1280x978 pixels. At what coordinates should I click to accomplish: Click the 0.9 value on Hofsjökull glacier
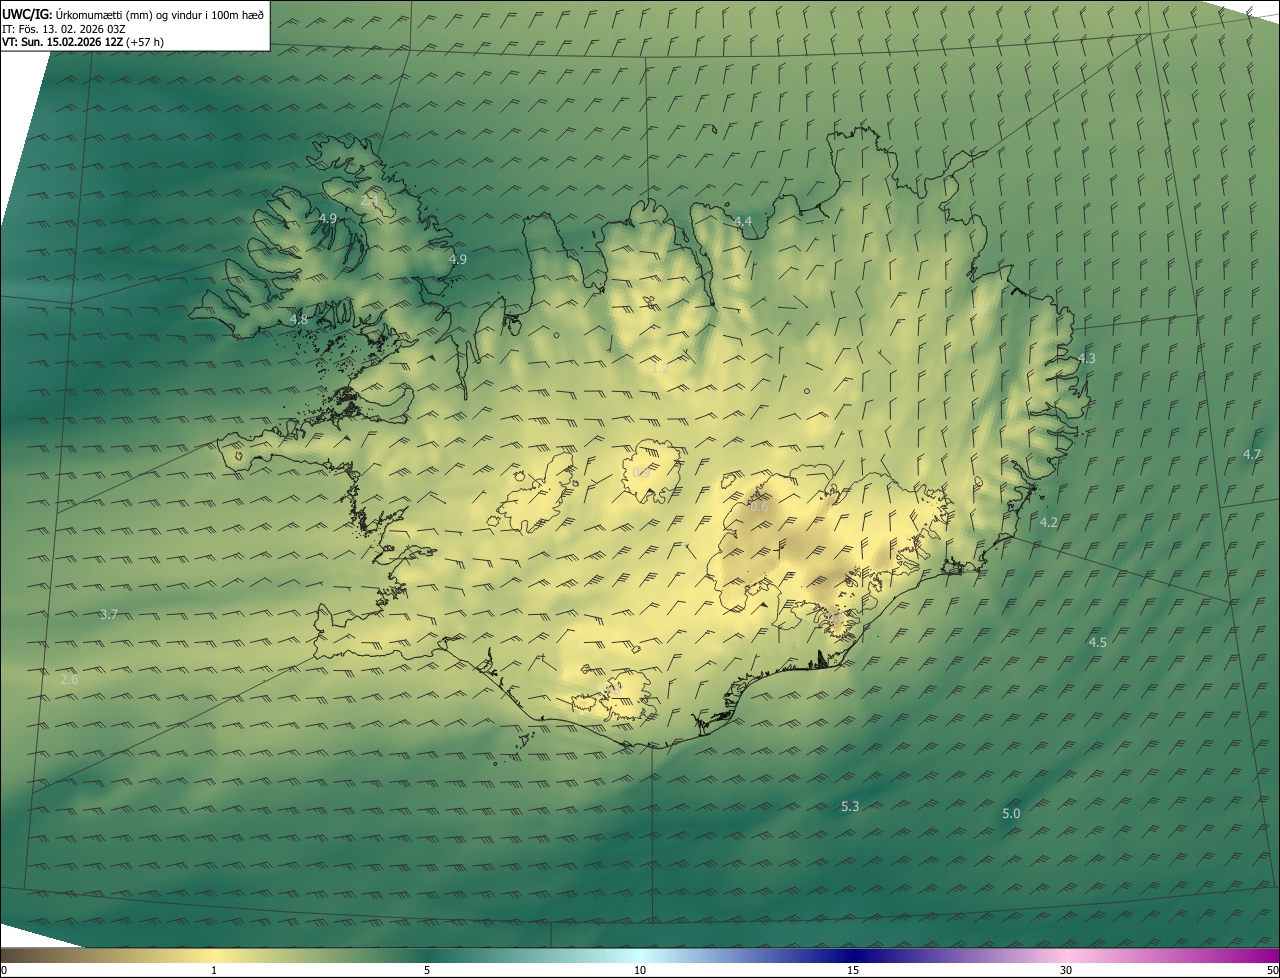point(641,473)
